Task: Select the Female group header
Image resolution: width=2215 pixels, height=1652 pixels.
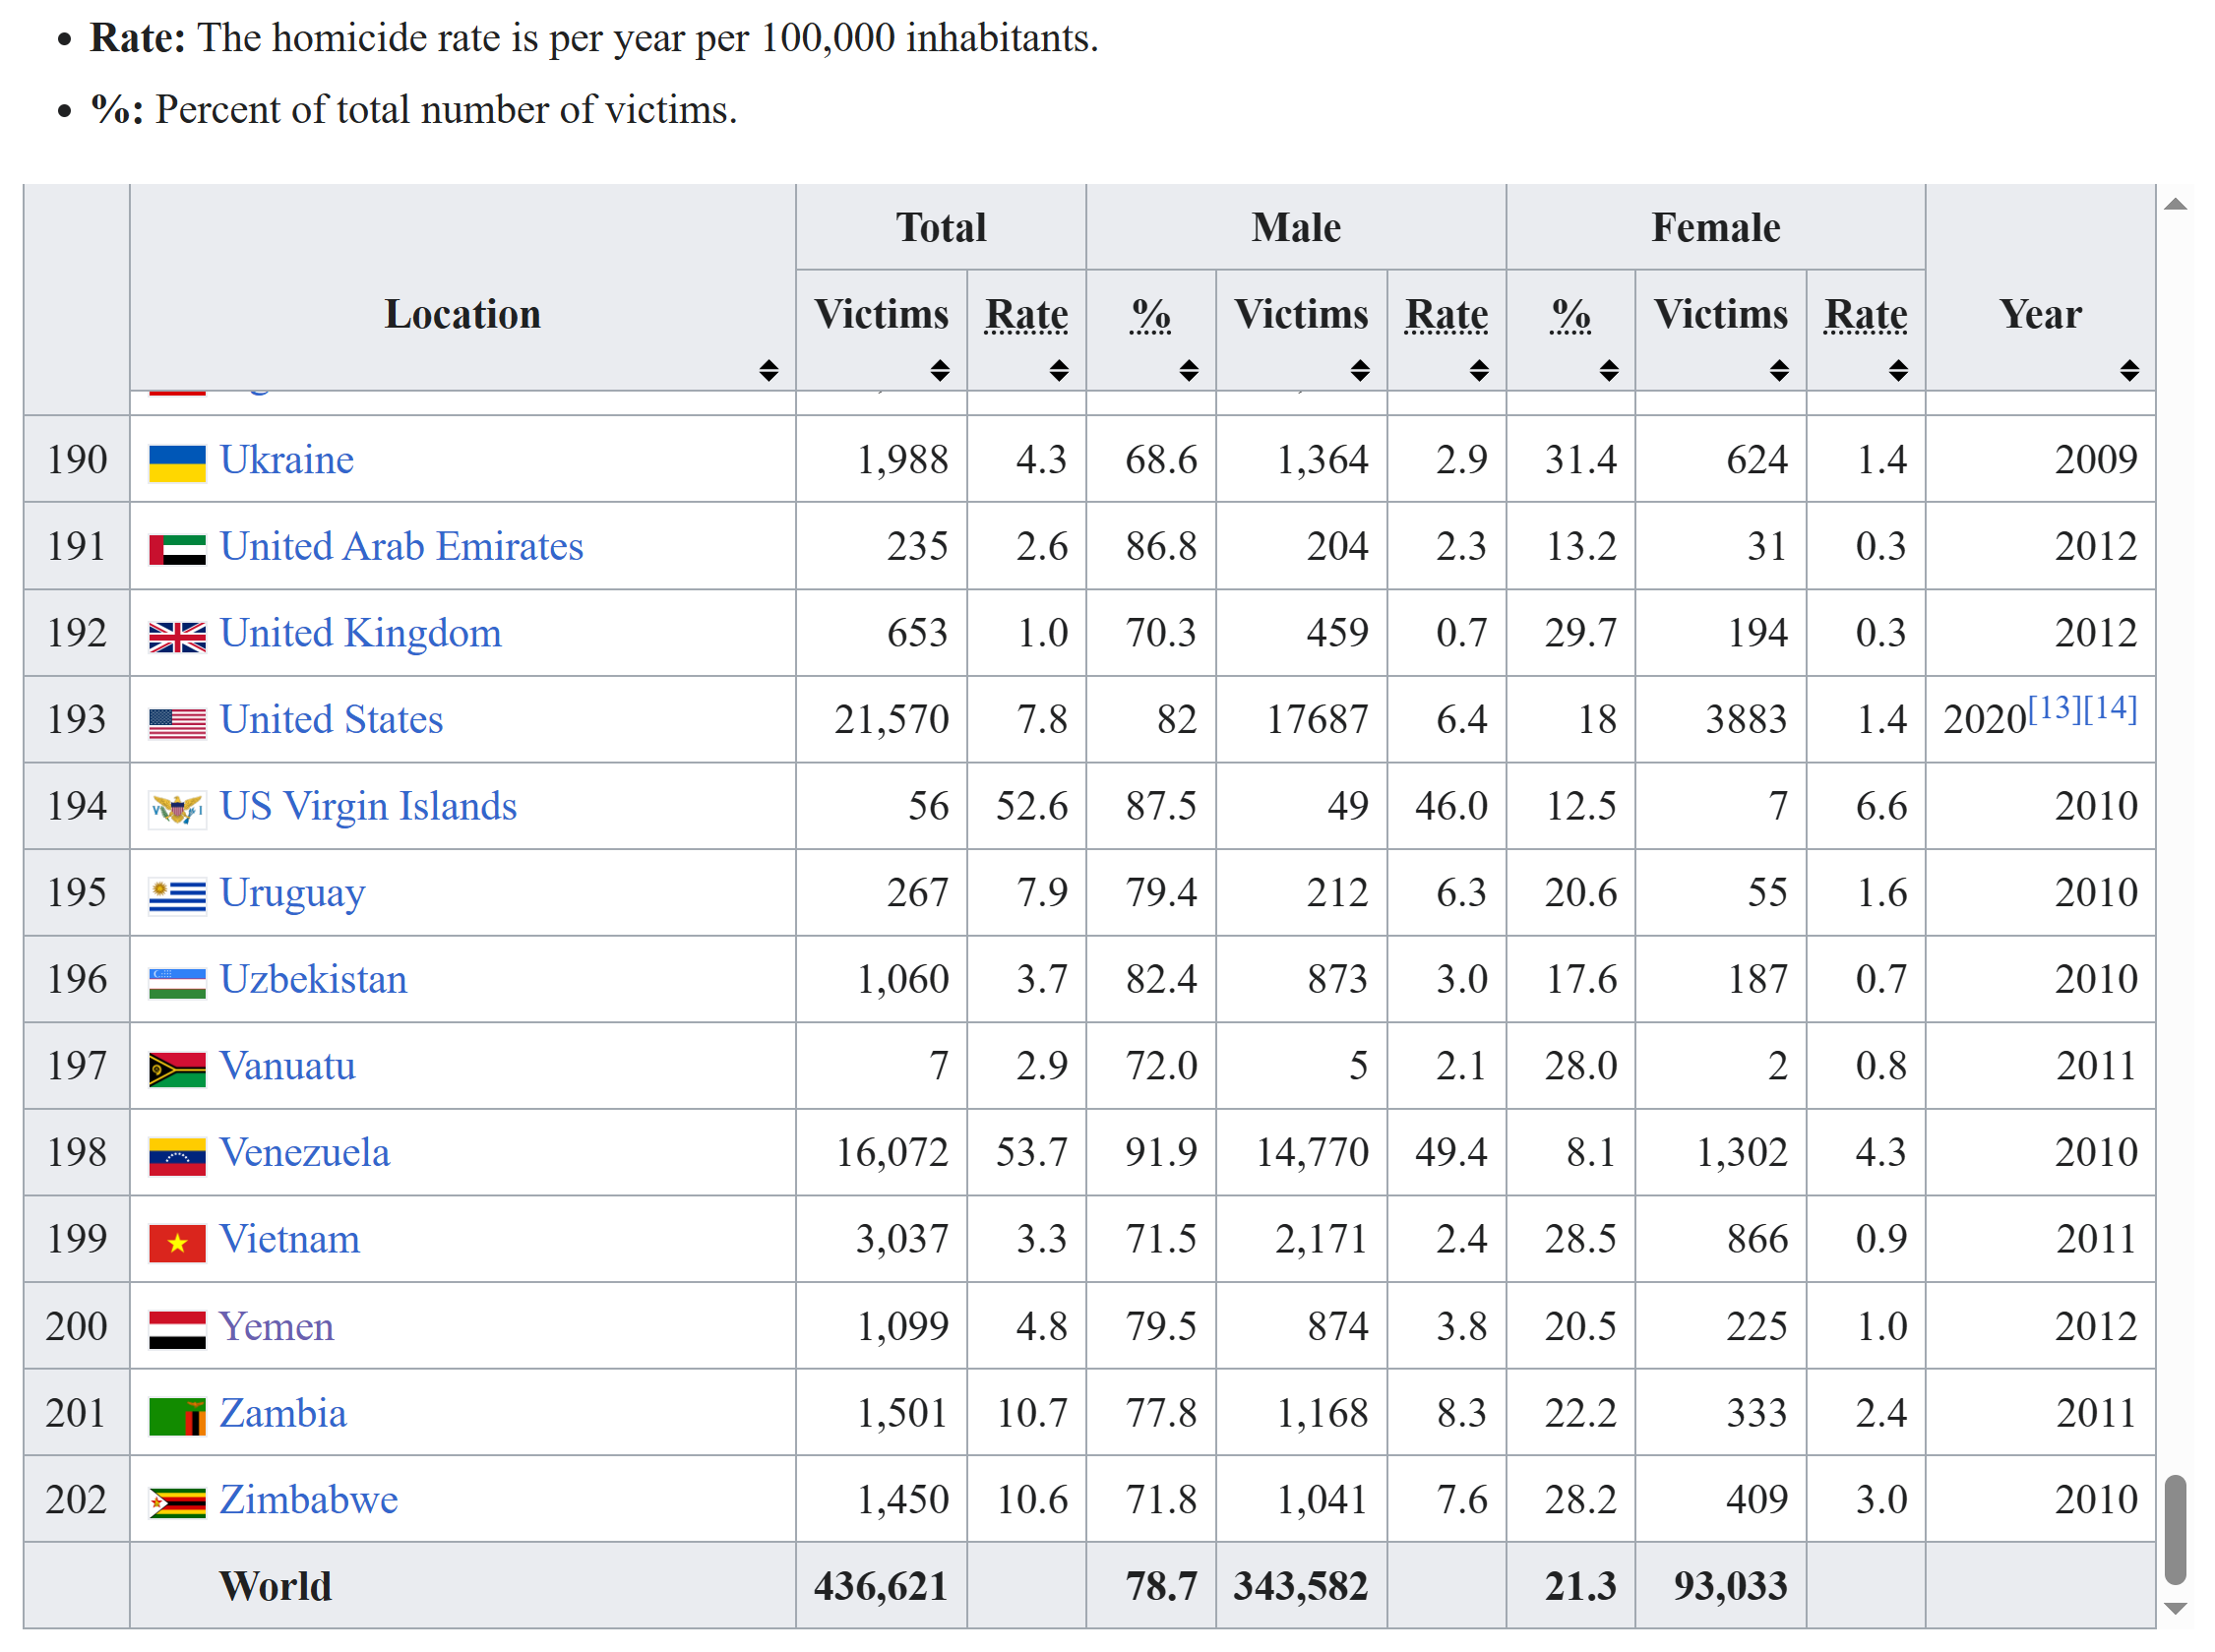Action: pos(1715,227)
